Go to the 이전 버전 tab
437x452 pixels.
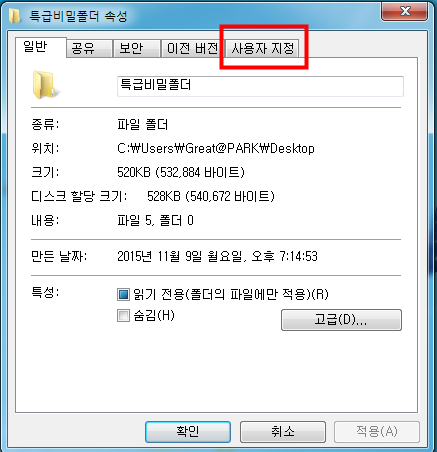pos(193,49)
